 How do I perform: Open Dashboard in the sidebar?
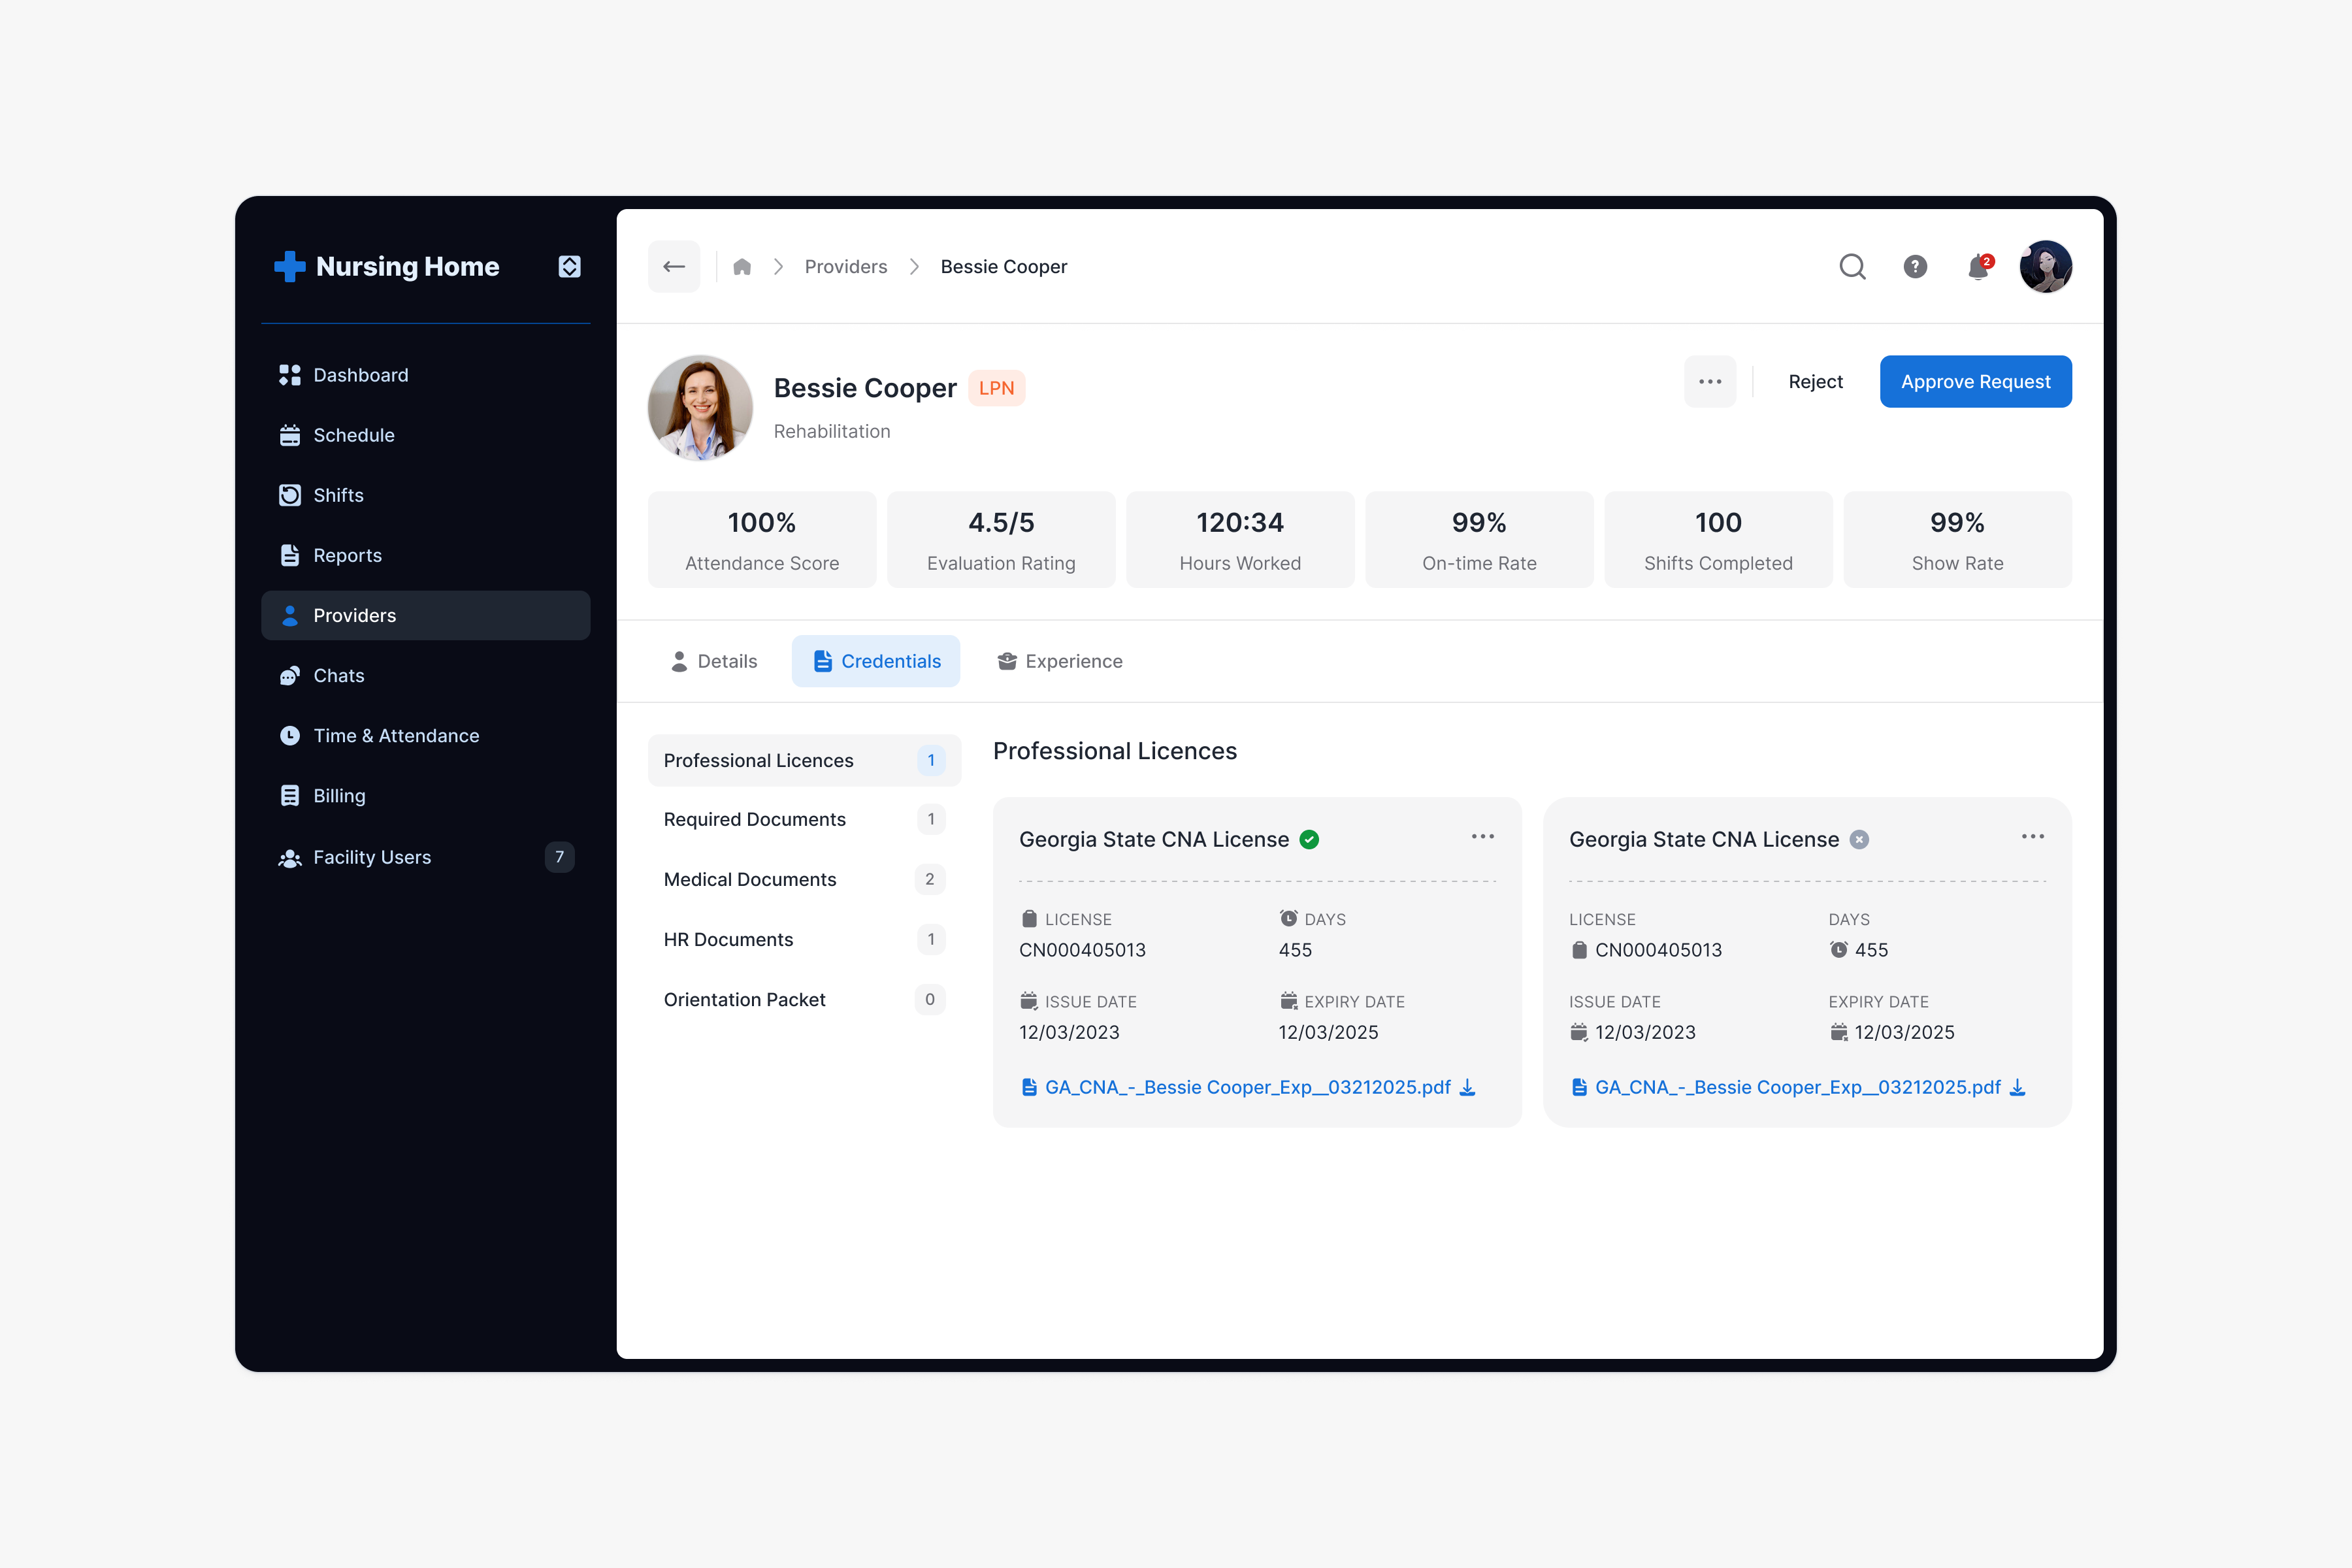360,375
